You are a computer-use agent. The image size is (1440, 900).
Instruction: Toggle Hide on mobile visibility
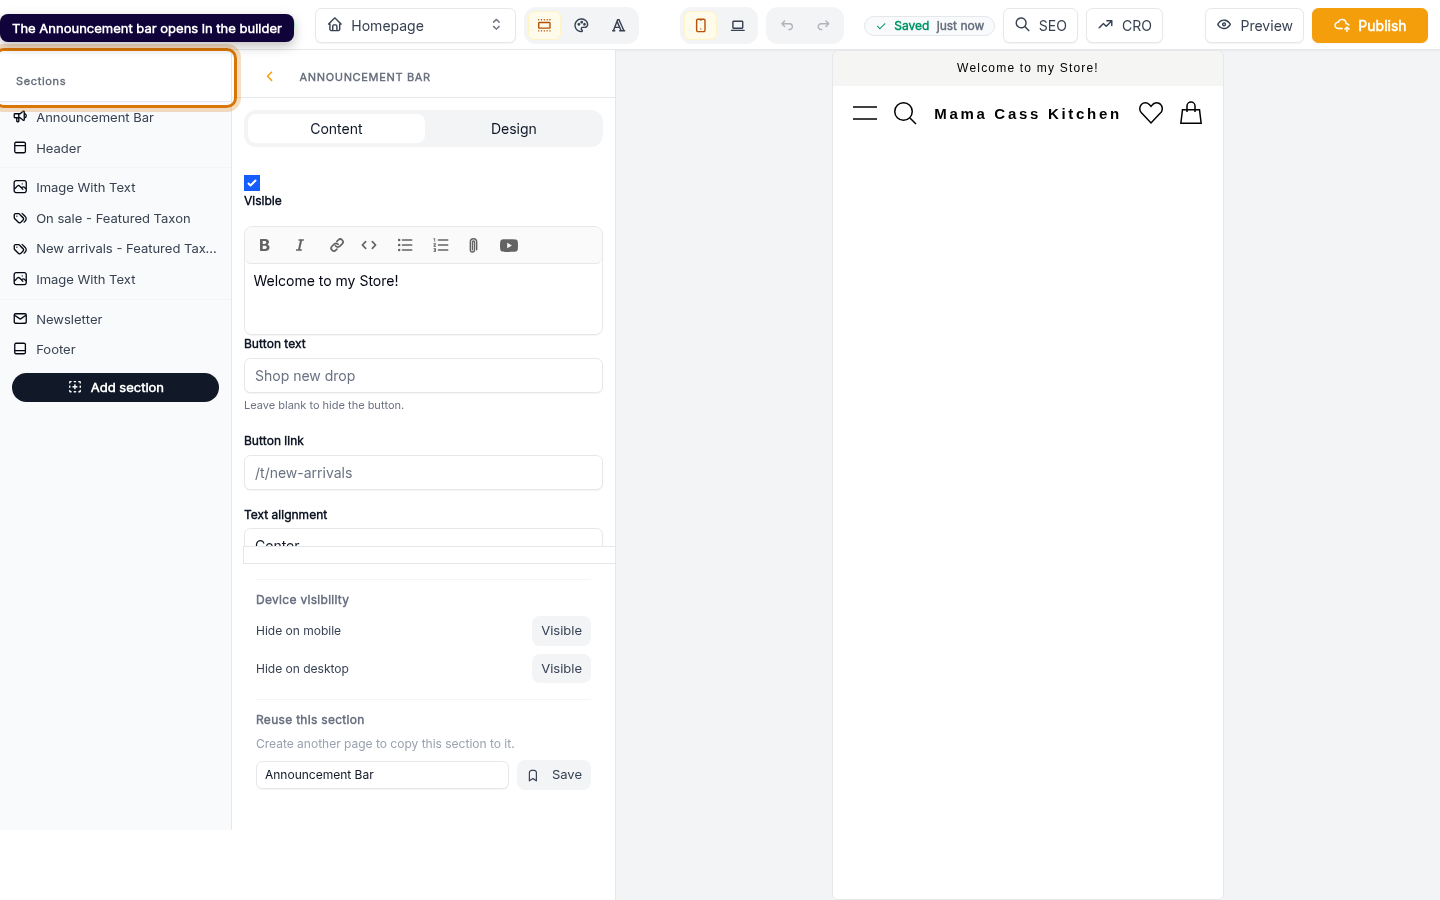pyautogui.click(x=561, y=631)
